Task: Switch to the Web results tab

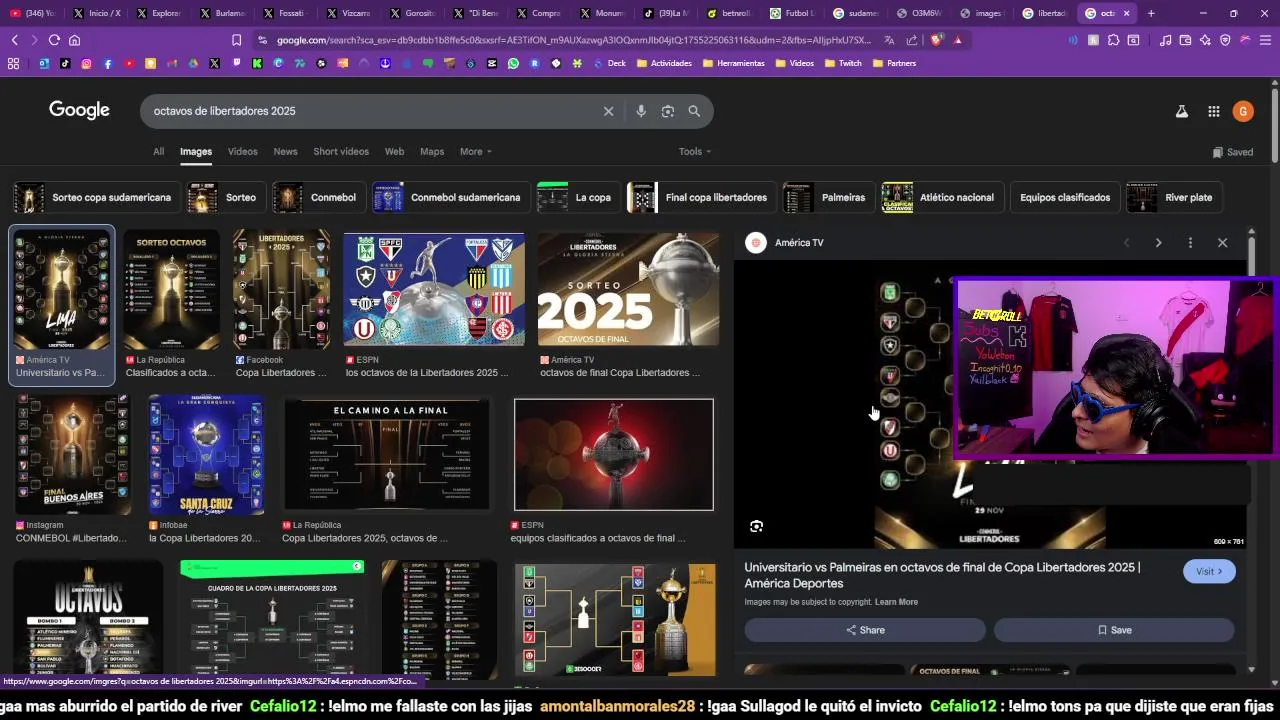Action: click(x=394, y=152)
